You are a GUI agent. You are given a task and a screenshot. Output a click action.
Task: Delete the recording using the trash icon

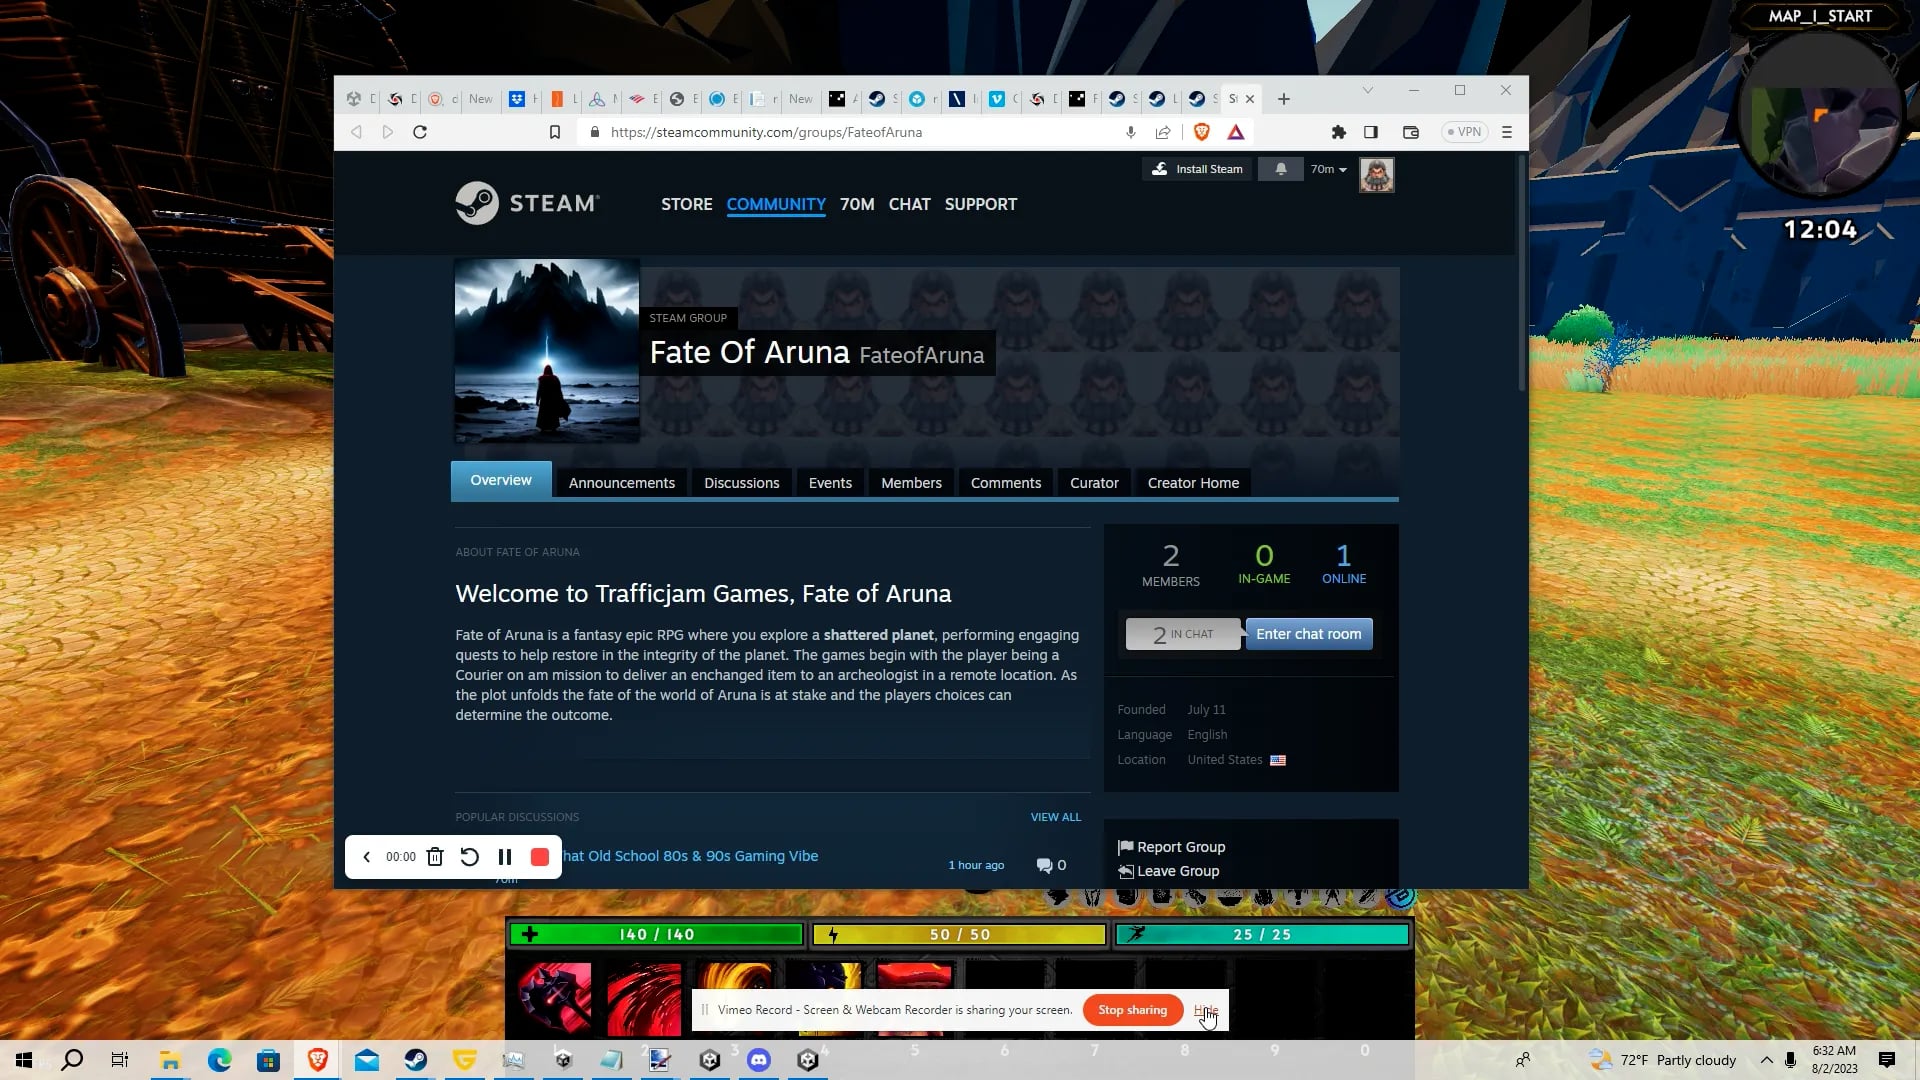pos(435,857)
